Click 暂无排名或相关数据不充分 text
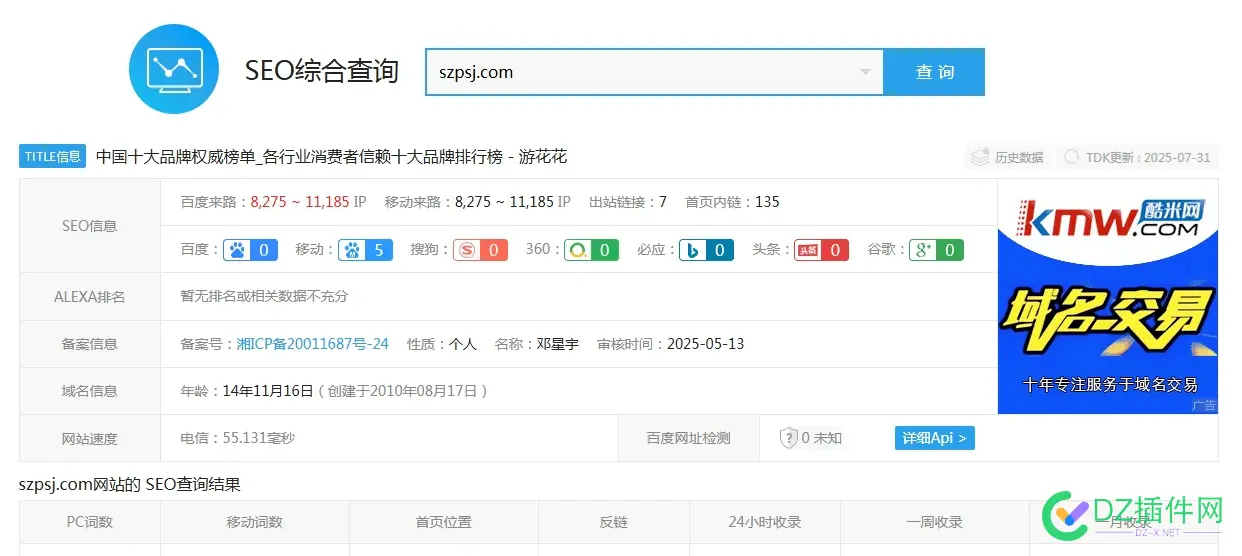Viewport: 1242px width, 556px height. 264,297
